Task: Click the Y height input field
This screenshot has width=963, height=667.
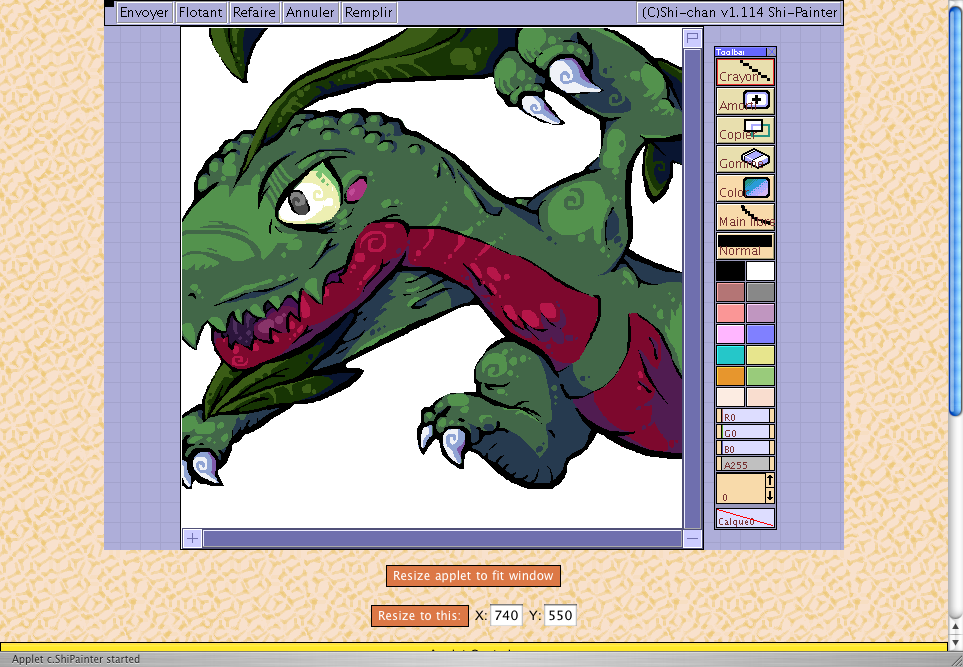Action: (559, 615)
